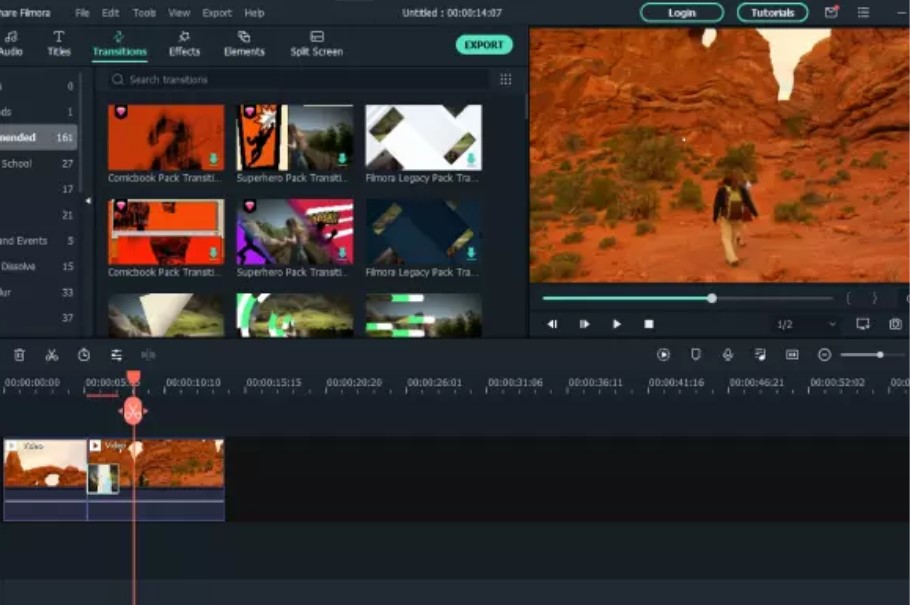Toggle the favorite heart on the purple Superhero transition
The image size is (910, 605).
(x=249, y=207)
